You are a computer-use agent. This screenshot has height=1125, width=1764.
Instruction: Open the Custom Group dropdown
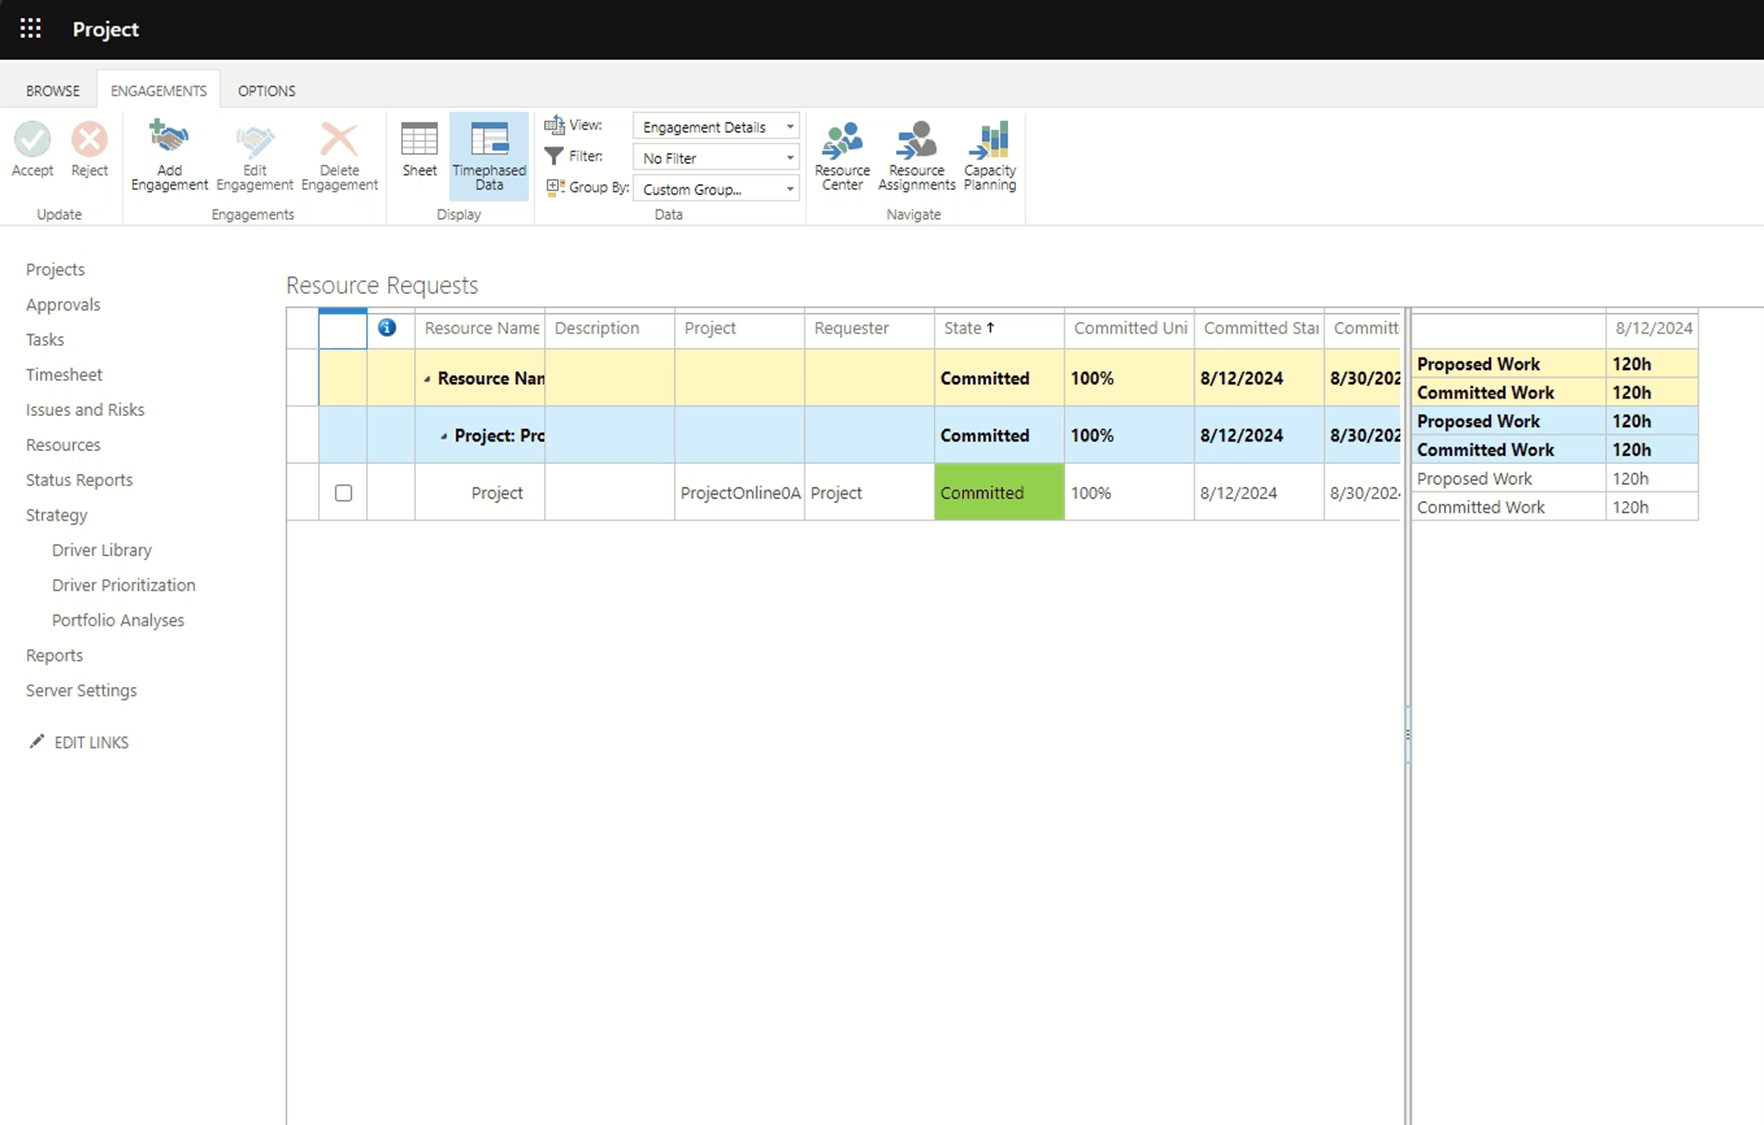coord(716,189)
